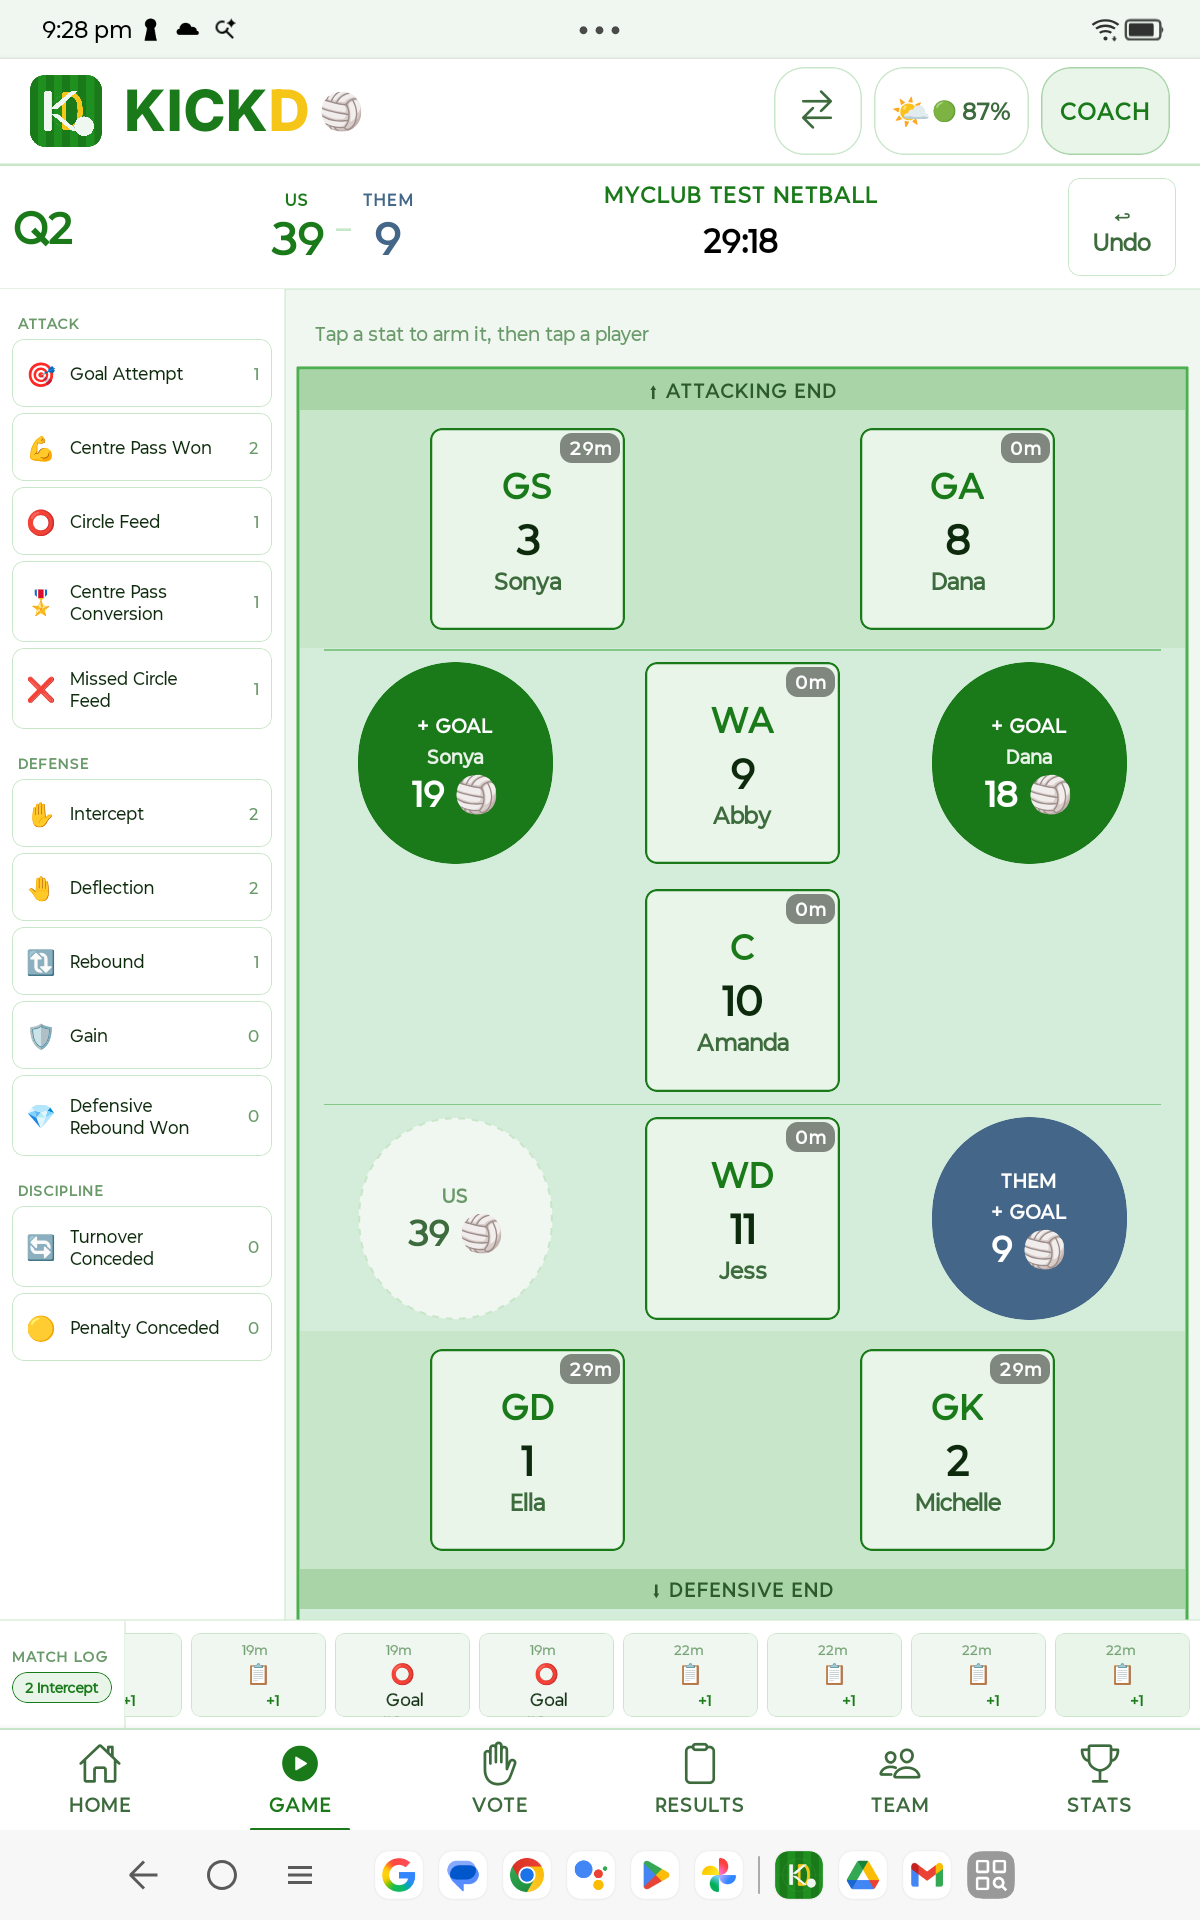
Task: Arm the Circle Feed stat
Action: click(142, 521)
